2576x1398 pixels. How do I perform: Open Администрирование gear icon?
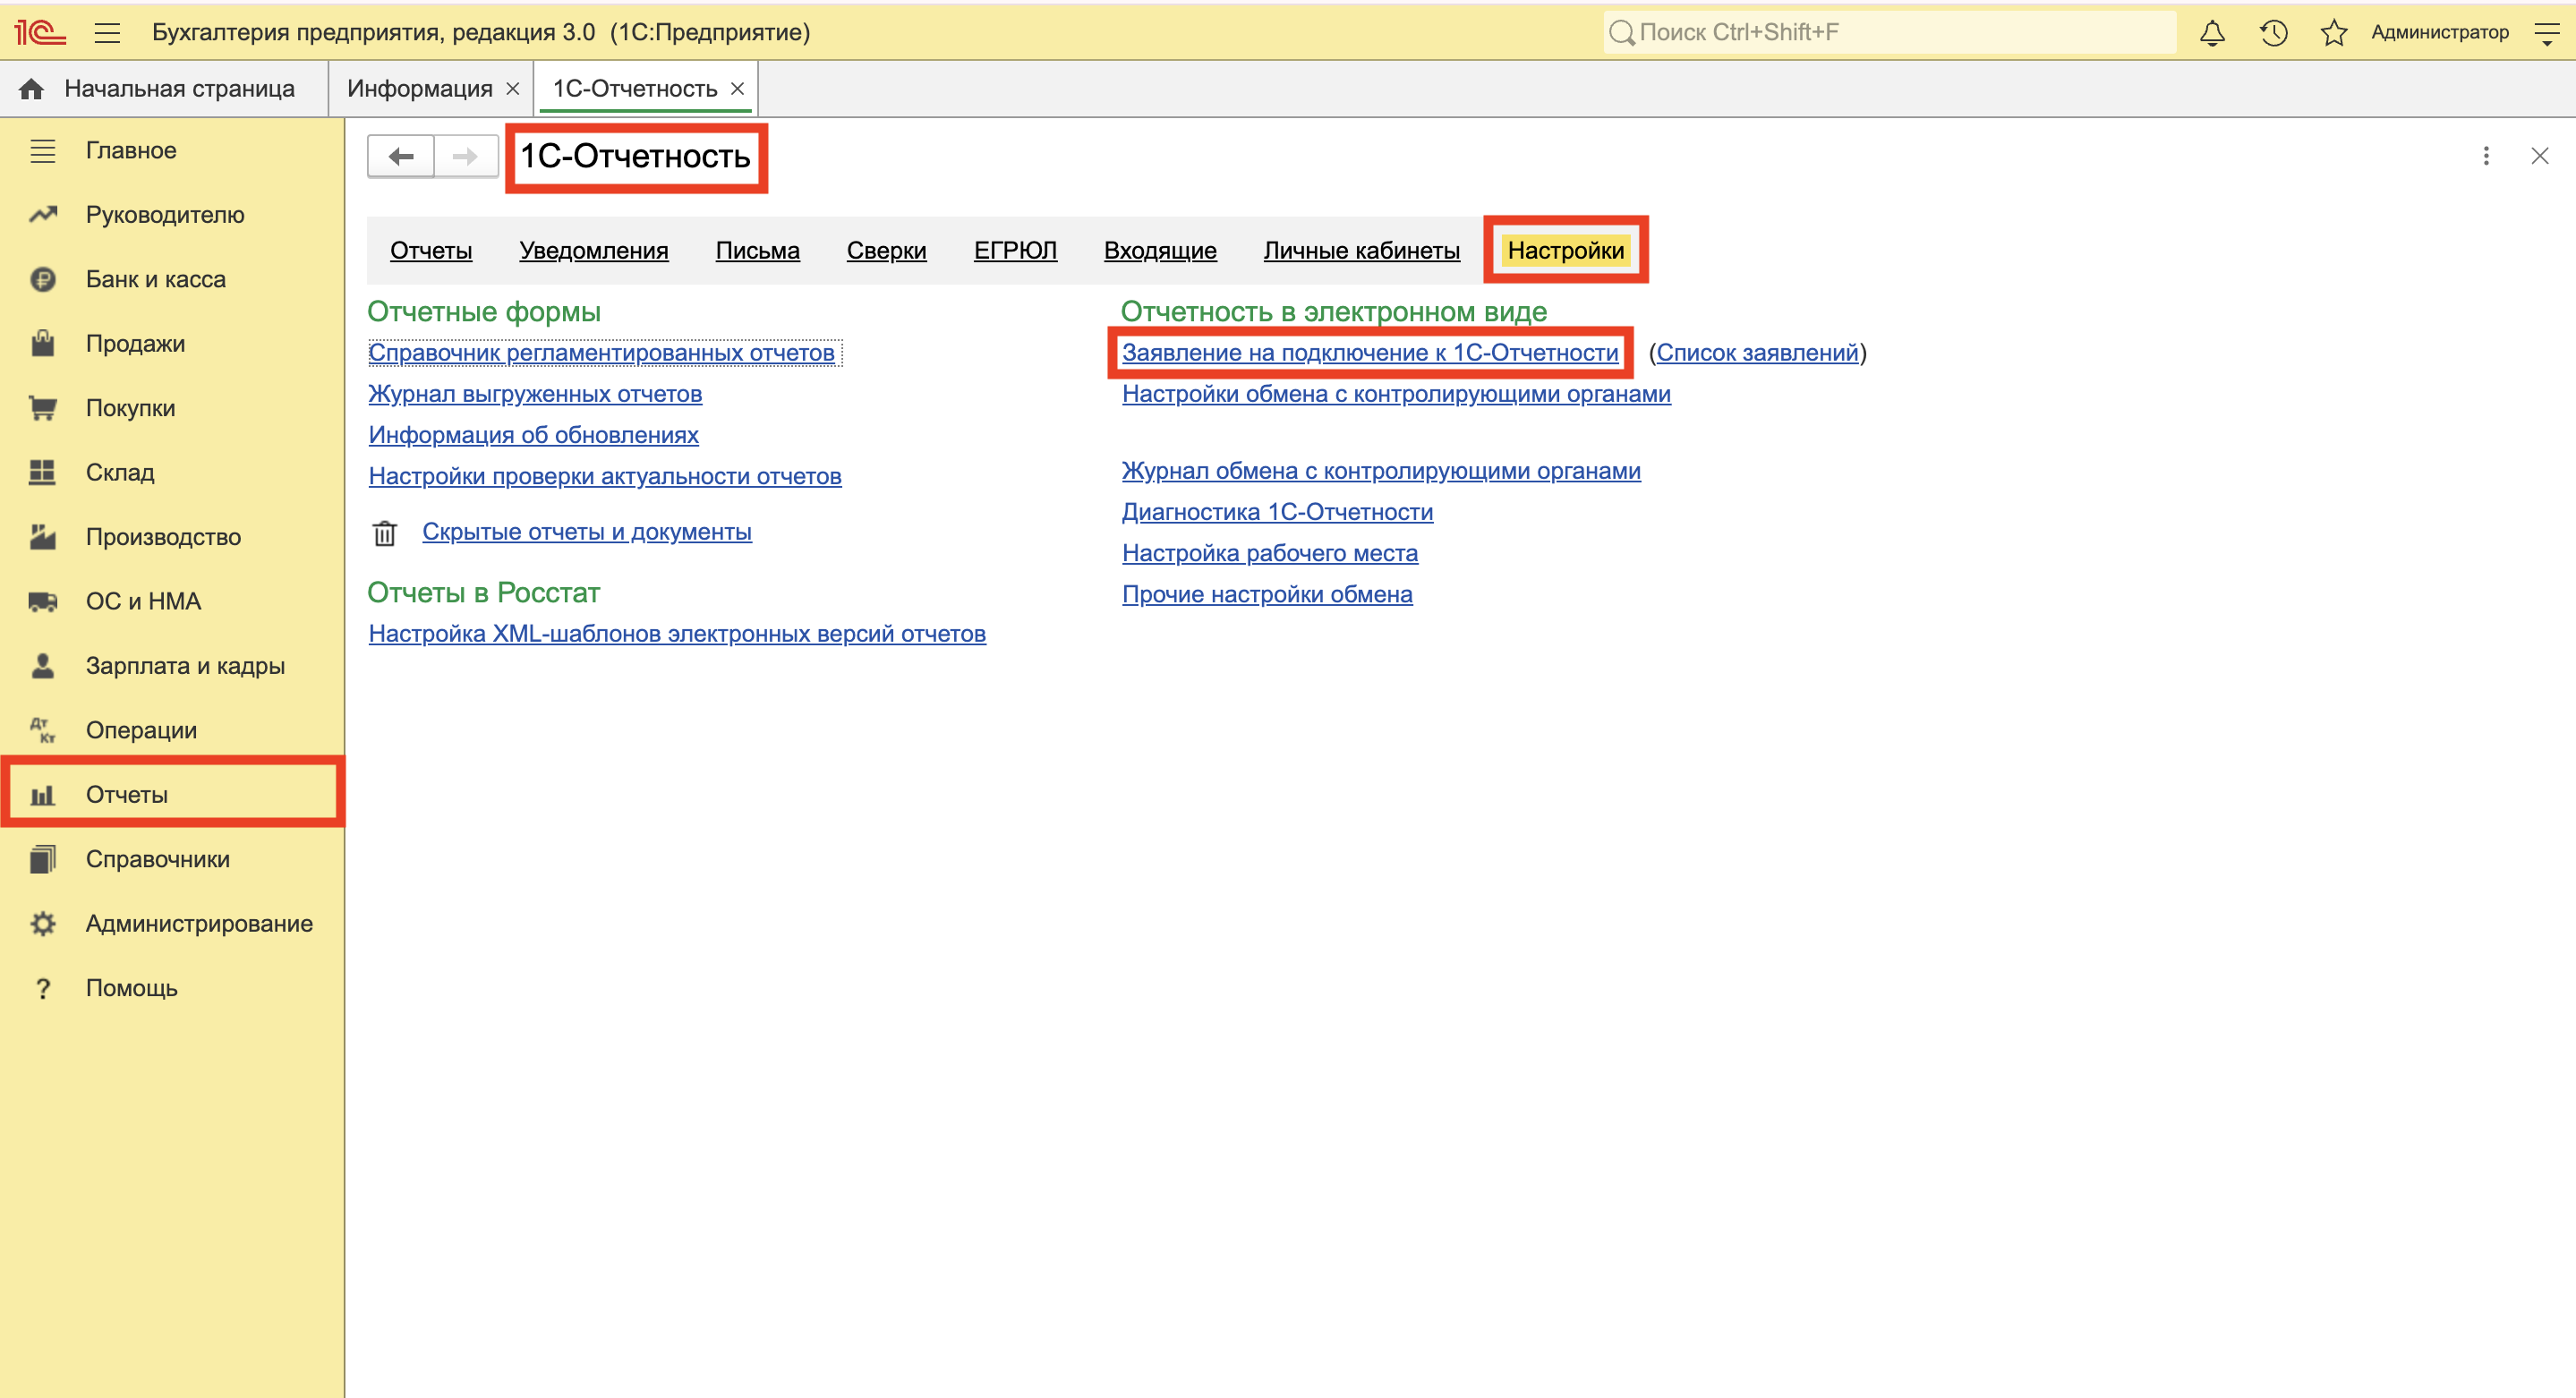coord(42,924)
